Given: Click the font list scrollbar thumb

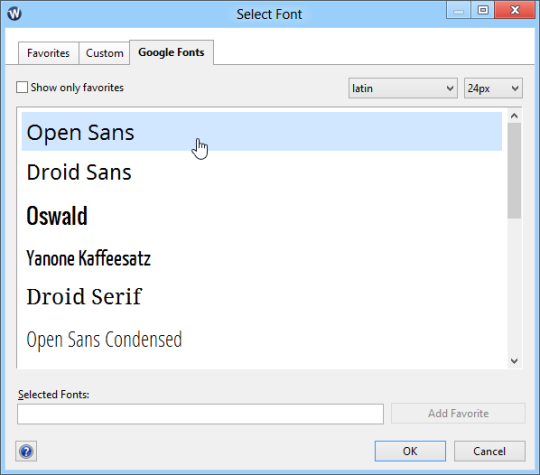Looking at the screenshot, I should pyautogui.click(x=514, y=171).
